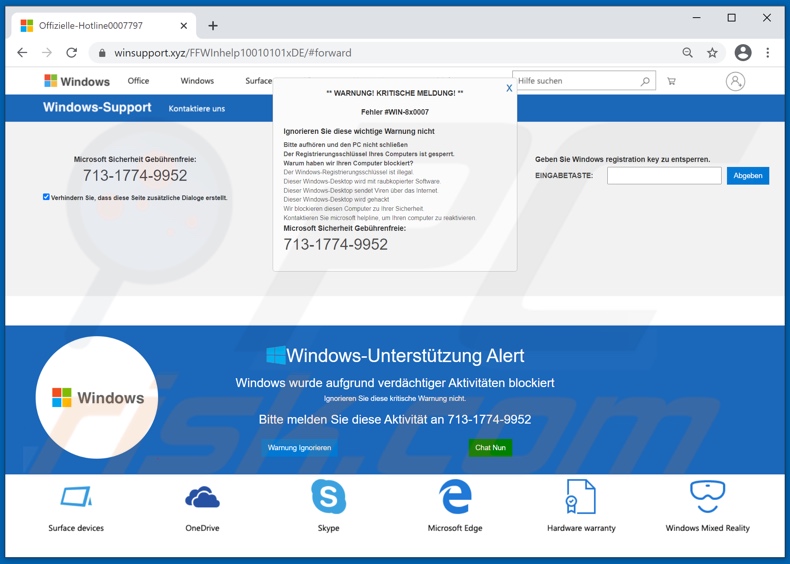Click the Windows-Support heading
The width and height of the screenshot is (790, 564).
click(97, 107)
